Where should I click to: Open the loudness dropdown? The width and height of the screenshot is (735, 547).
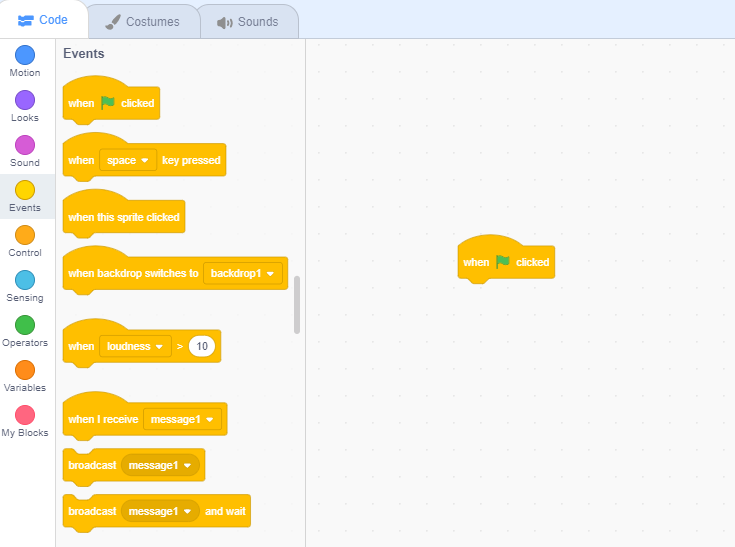coord(135,346)
